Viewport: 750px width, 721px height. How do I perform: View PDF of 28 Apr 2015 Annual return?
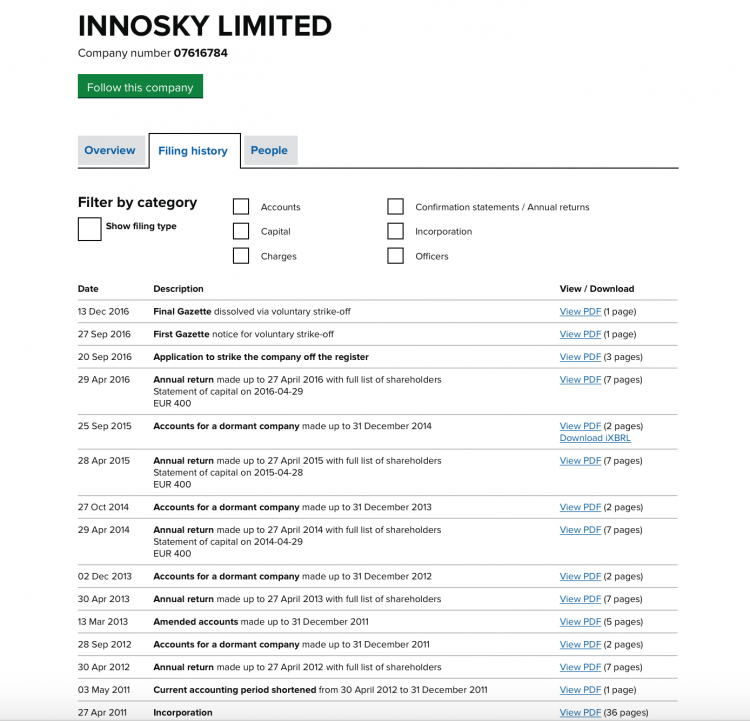click(x=580, y=461)
